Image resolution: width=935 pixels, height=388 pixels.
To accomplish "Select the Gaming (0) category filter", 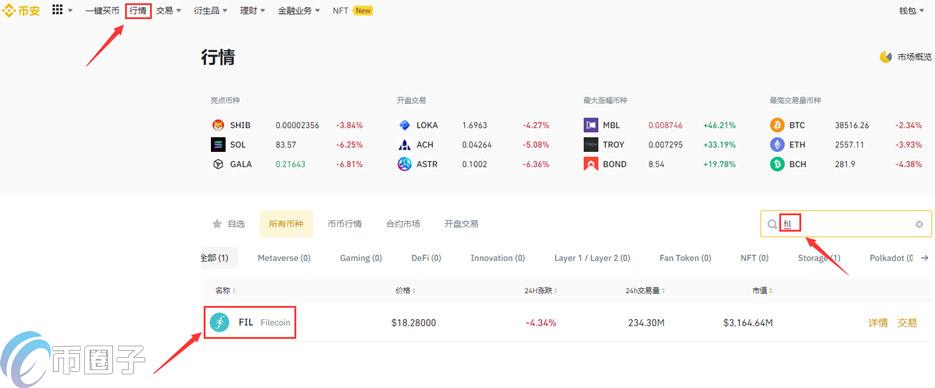I will click(x=361, y=258).
